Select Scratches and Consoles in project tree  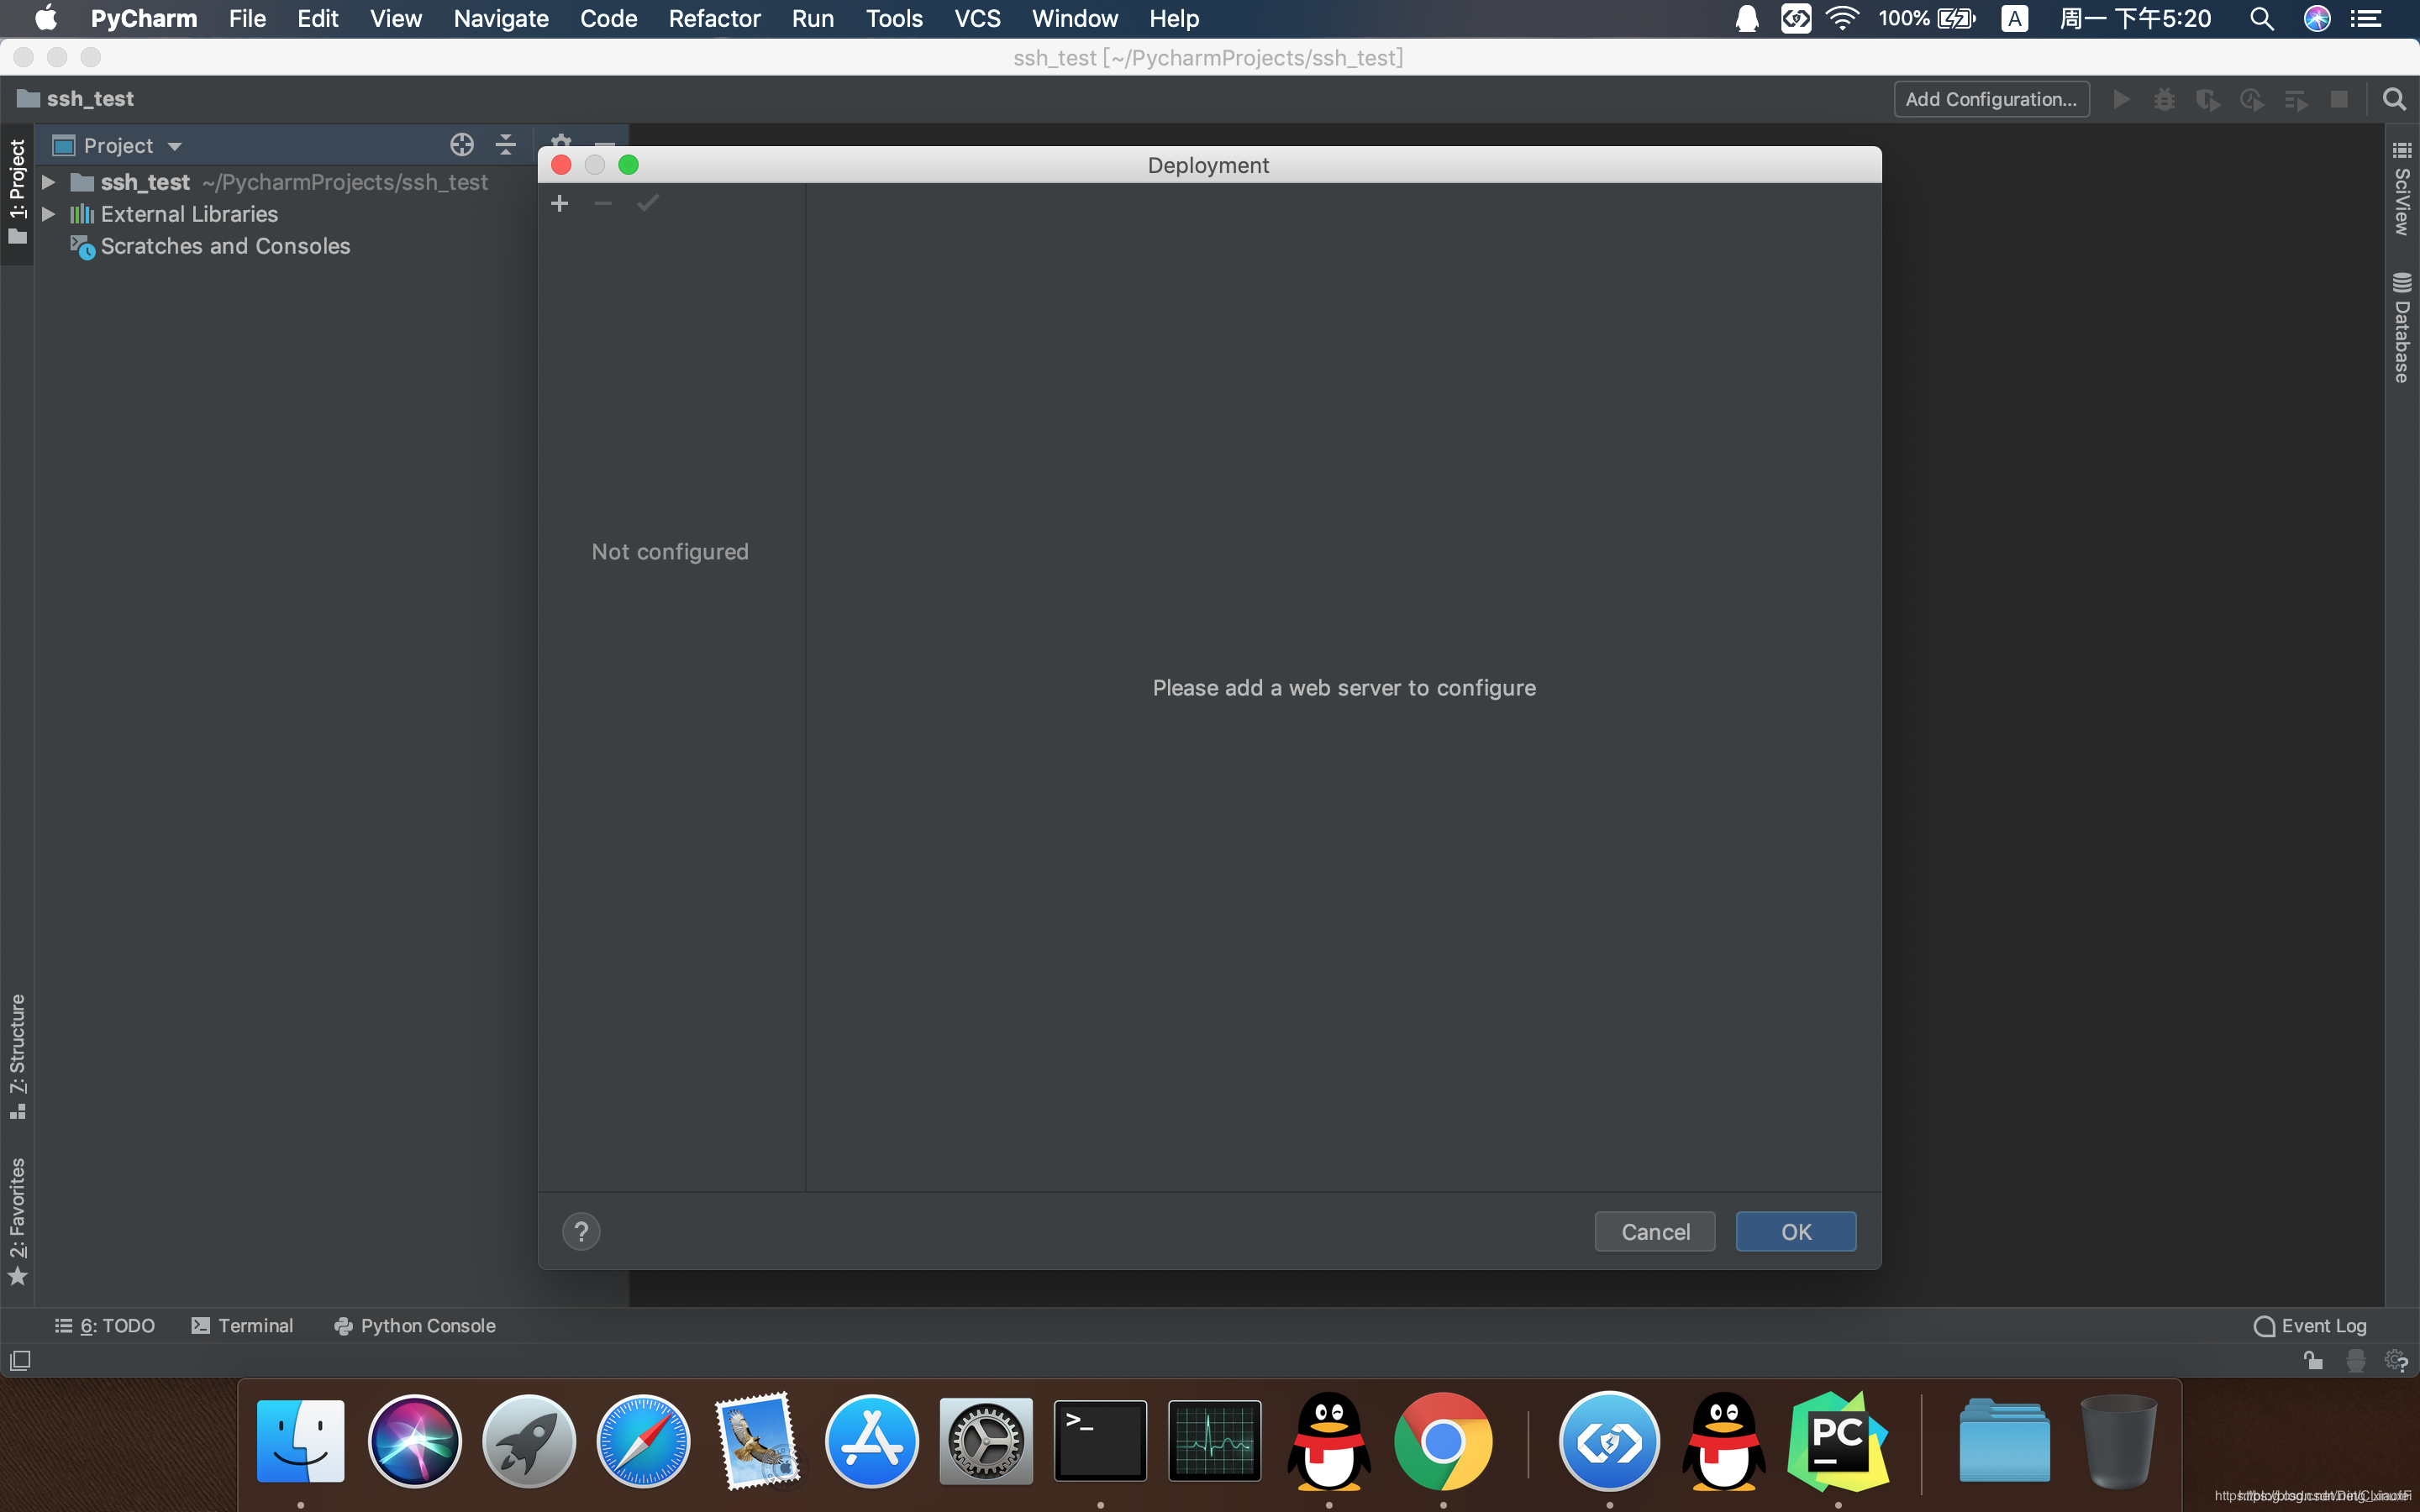pos(225,246)
